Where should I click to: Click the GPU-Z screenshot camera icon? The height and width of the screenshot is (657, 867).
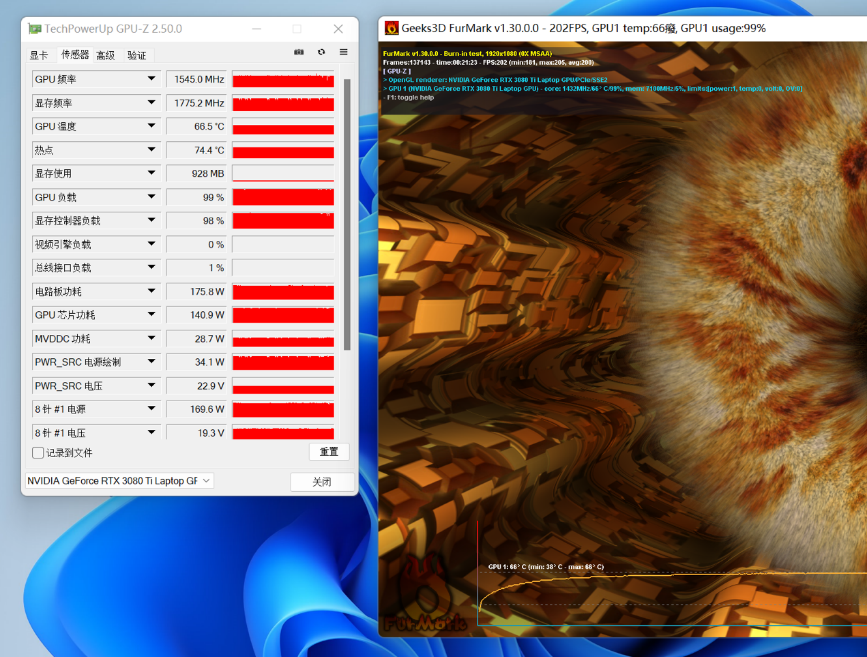point(299,52)
